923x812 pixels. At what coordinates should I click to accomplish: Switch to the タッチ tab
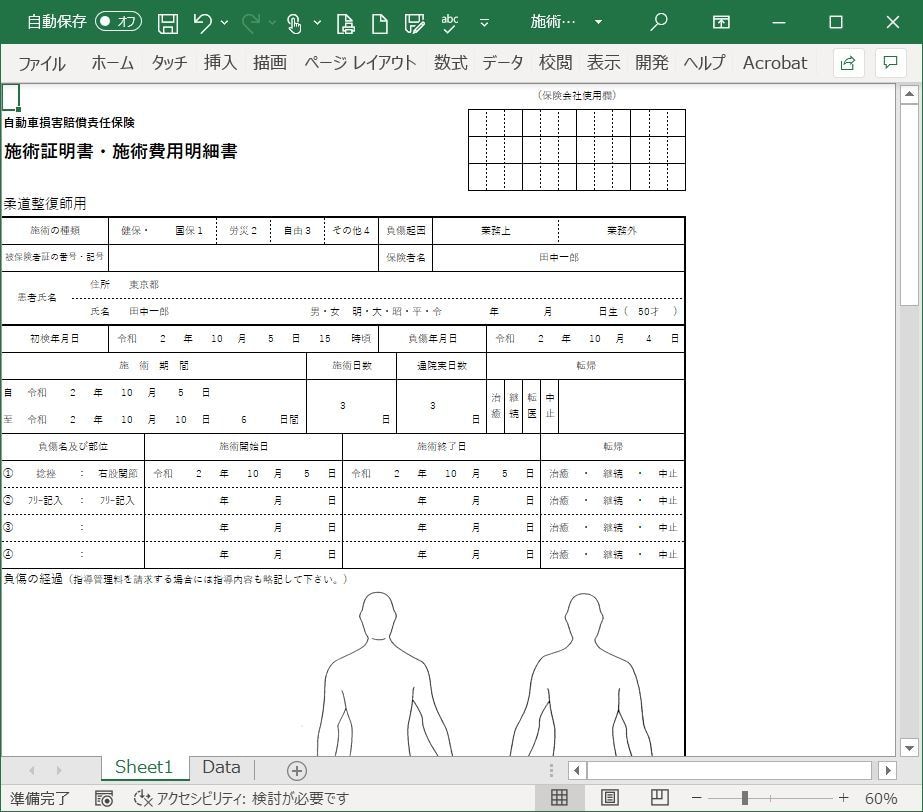(x=170, y=63)
